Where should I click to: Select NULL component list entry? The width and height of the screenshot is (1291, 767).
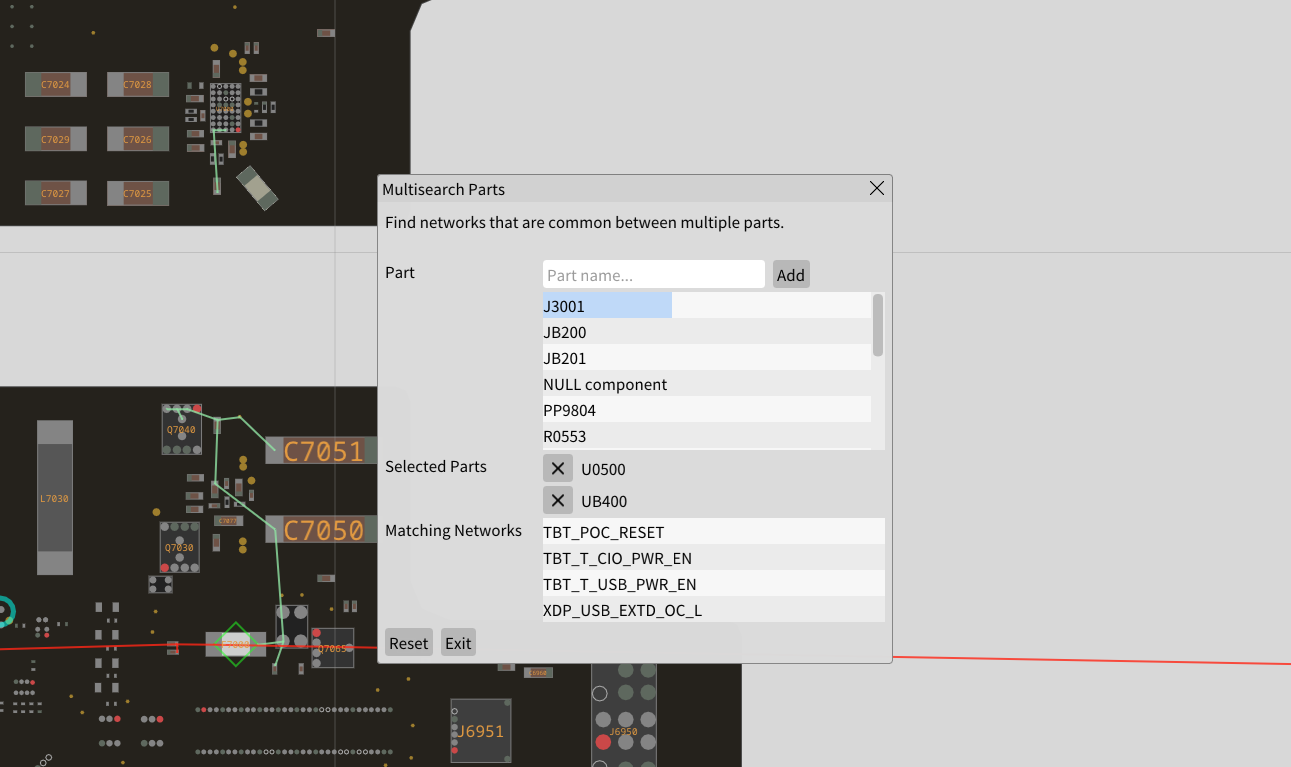[x=606, y=384]
